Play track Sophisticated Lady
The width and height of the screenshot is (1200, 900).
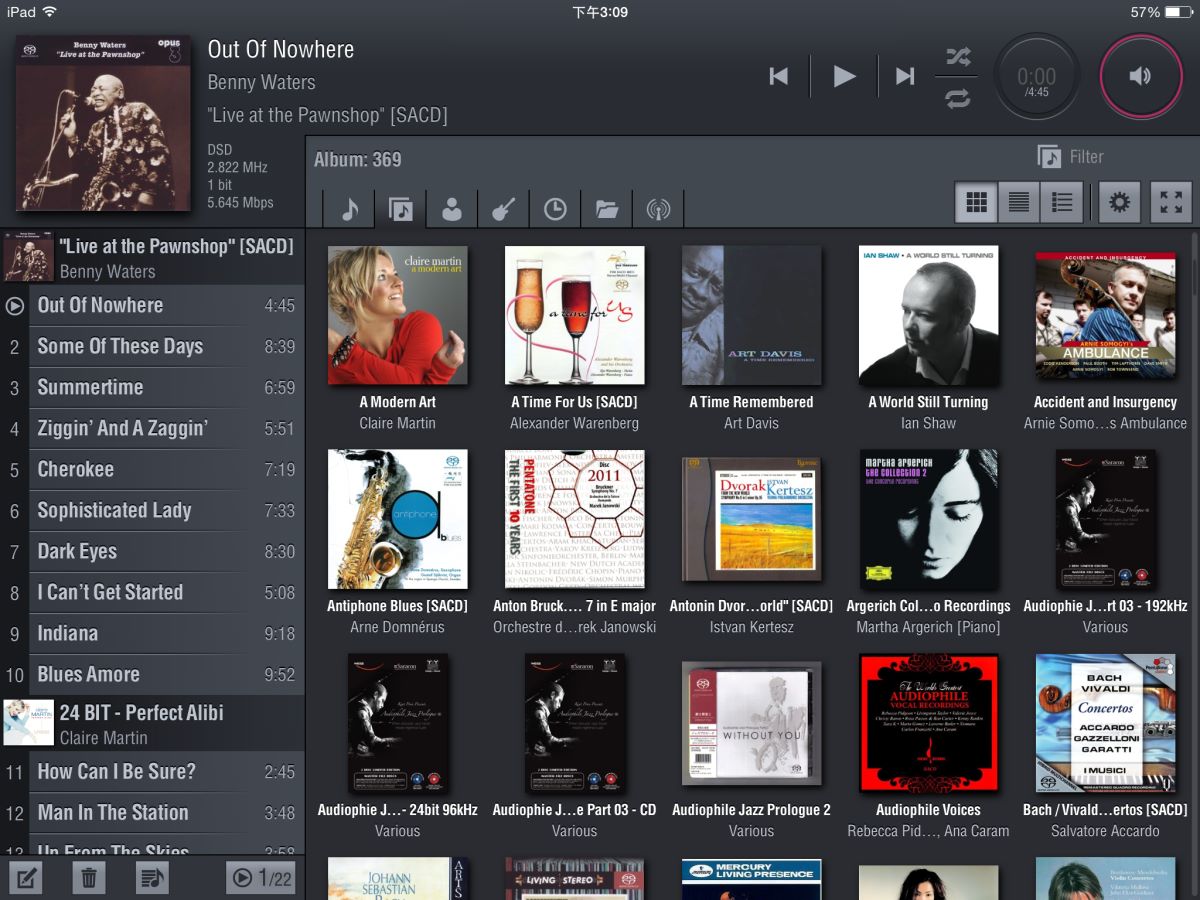(x=152, y=510)
